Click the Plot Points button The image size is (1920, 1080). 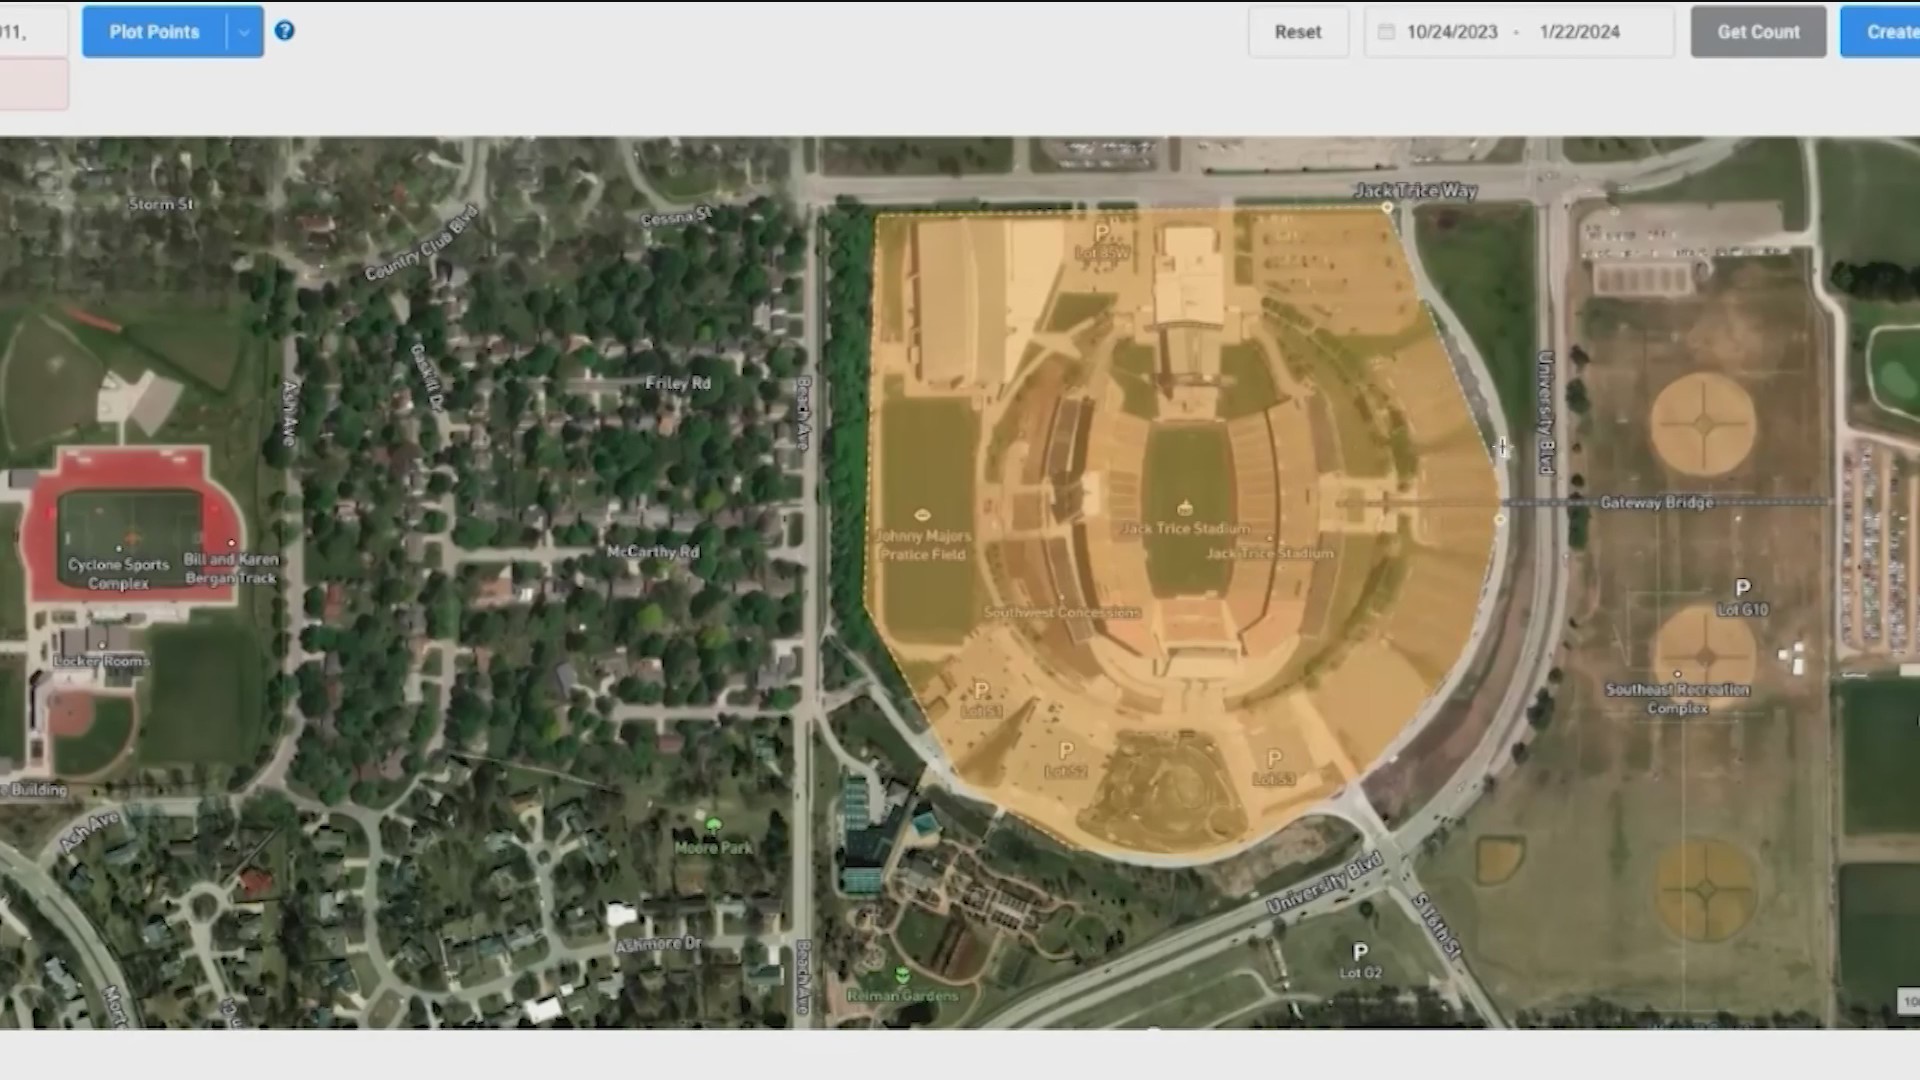153,31
